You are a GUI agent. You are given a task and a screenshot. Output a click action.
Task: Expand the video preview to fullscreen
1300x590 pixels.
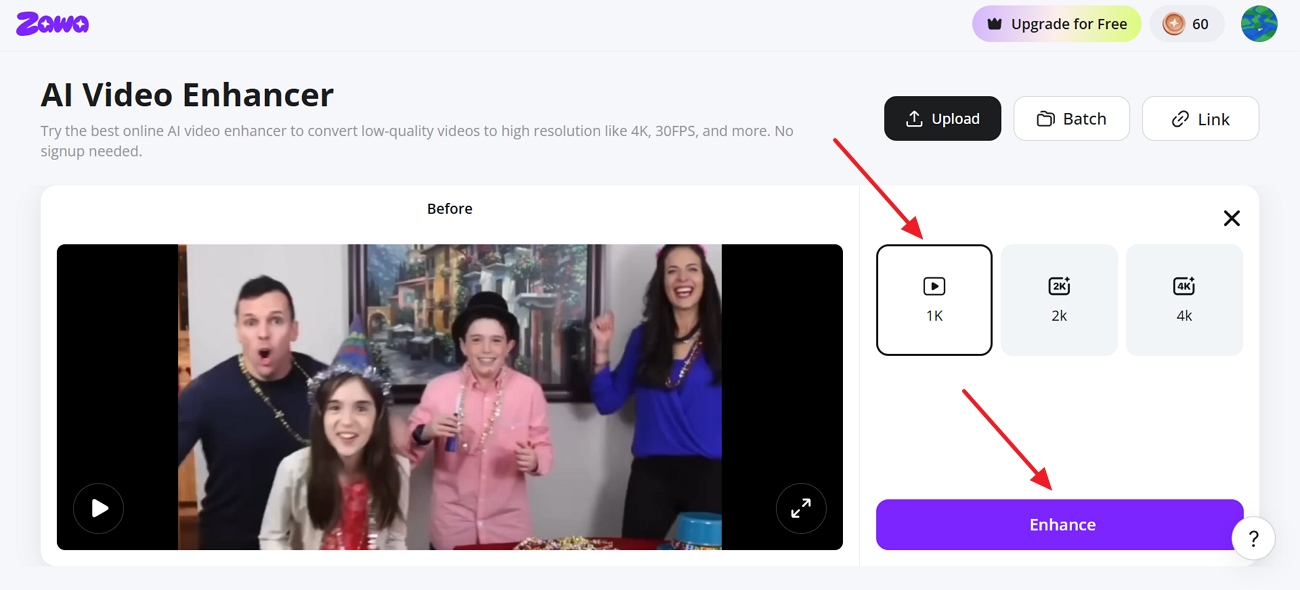tap(801, 509)
